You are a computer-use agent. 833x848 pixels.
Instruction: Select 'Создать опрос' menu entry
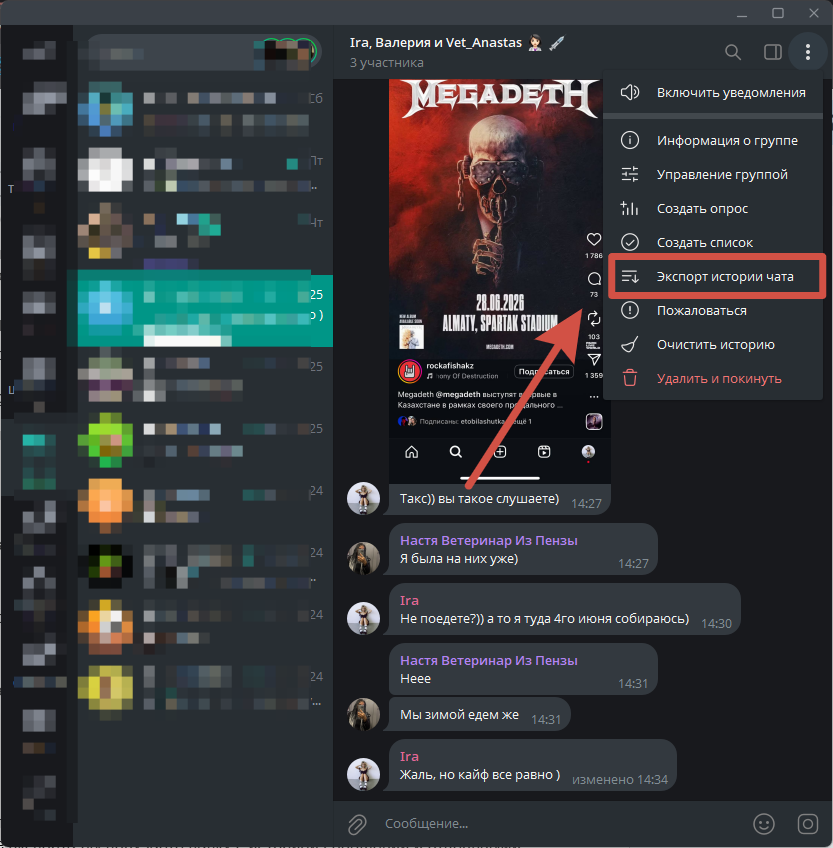click(x=712, y=209)
